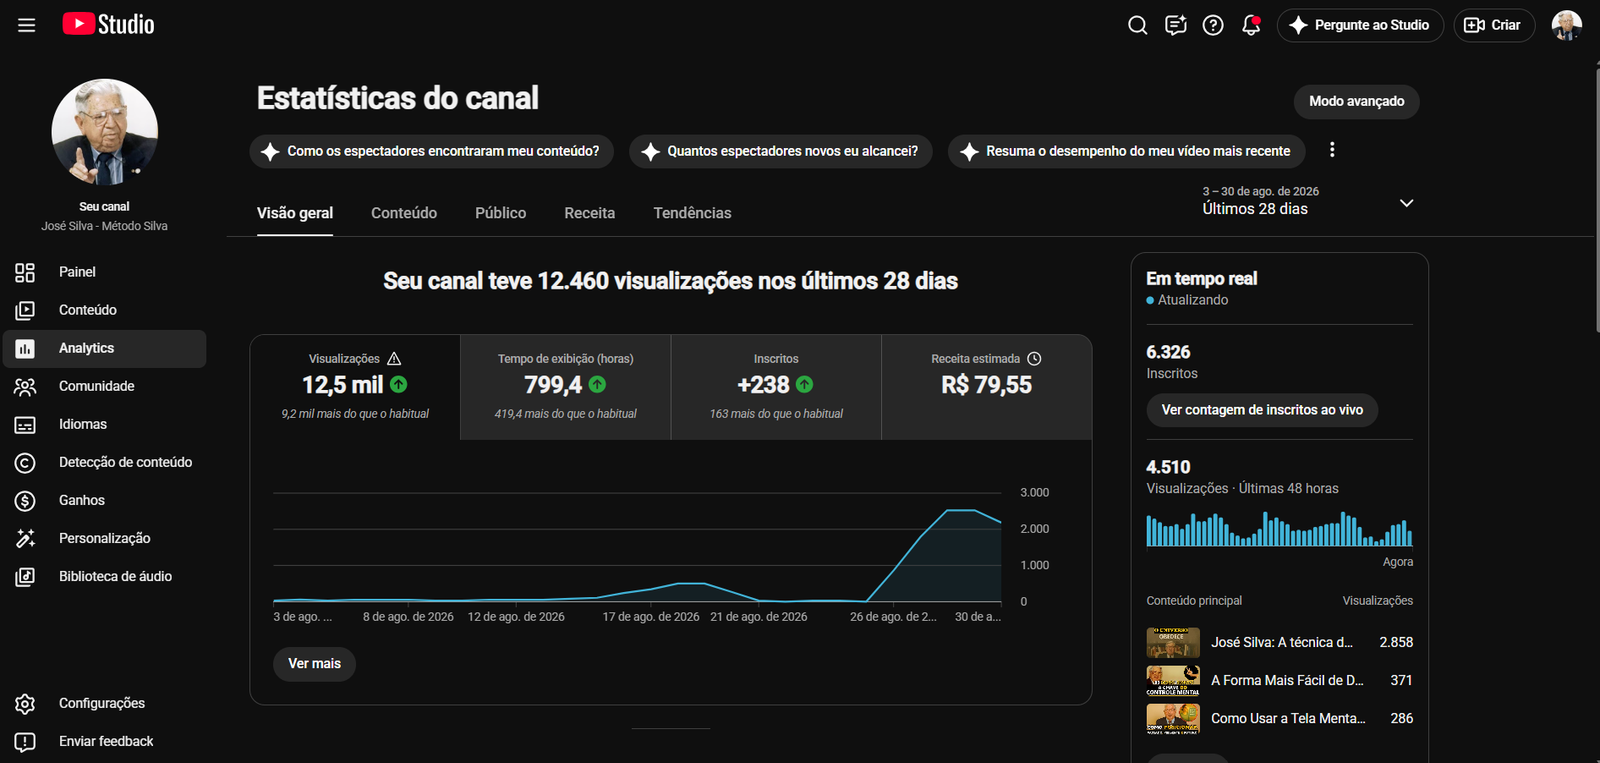Click the Analytics sidebar icon
Screen dimensions: 1600x763
click(x=25, y=349)
